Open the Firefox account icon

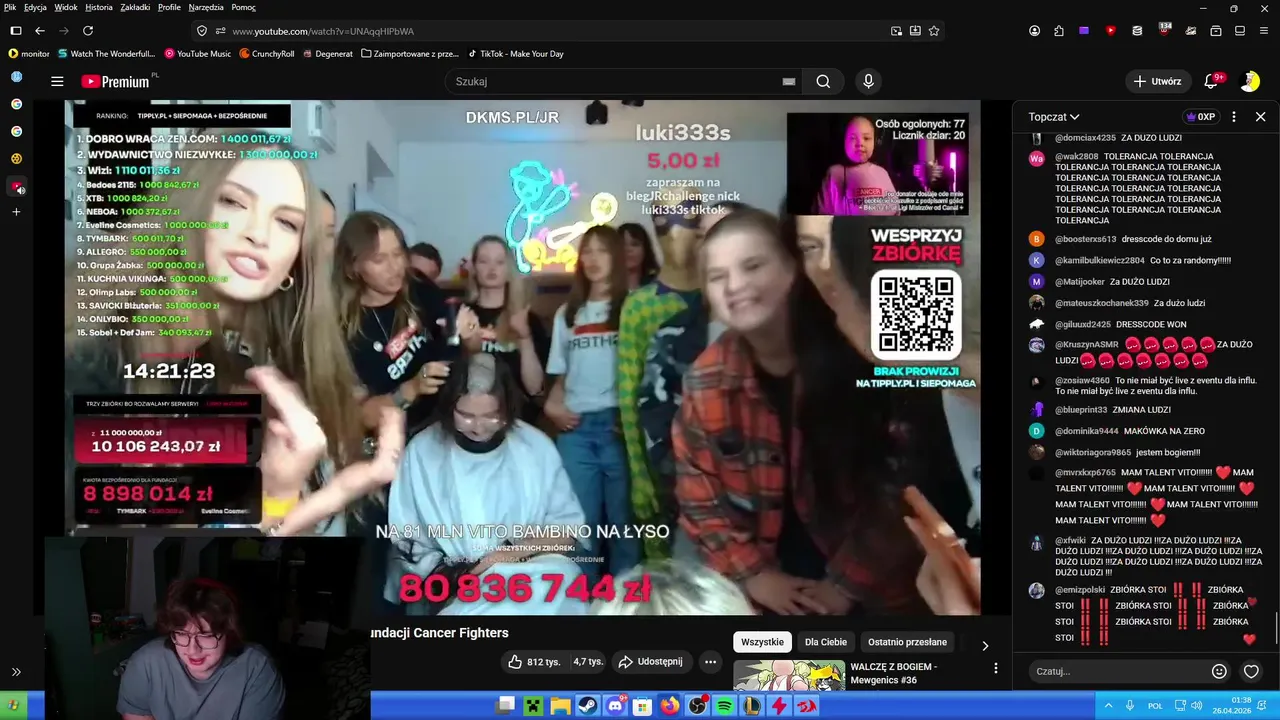pos(1034,31)
